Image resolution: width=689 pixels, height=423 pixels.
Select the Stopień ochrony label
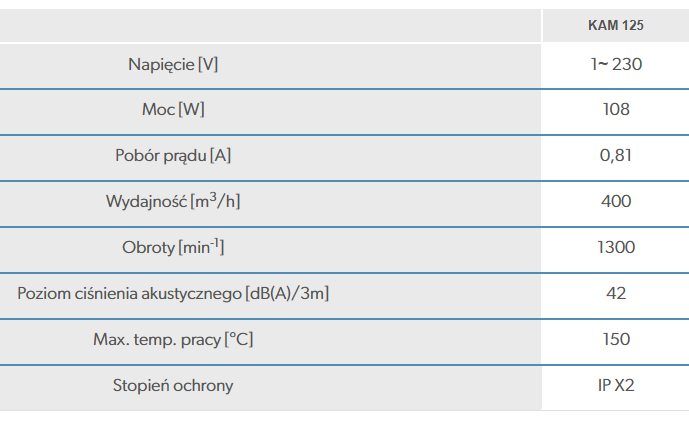pyautogui.click(x=173, y=386)
